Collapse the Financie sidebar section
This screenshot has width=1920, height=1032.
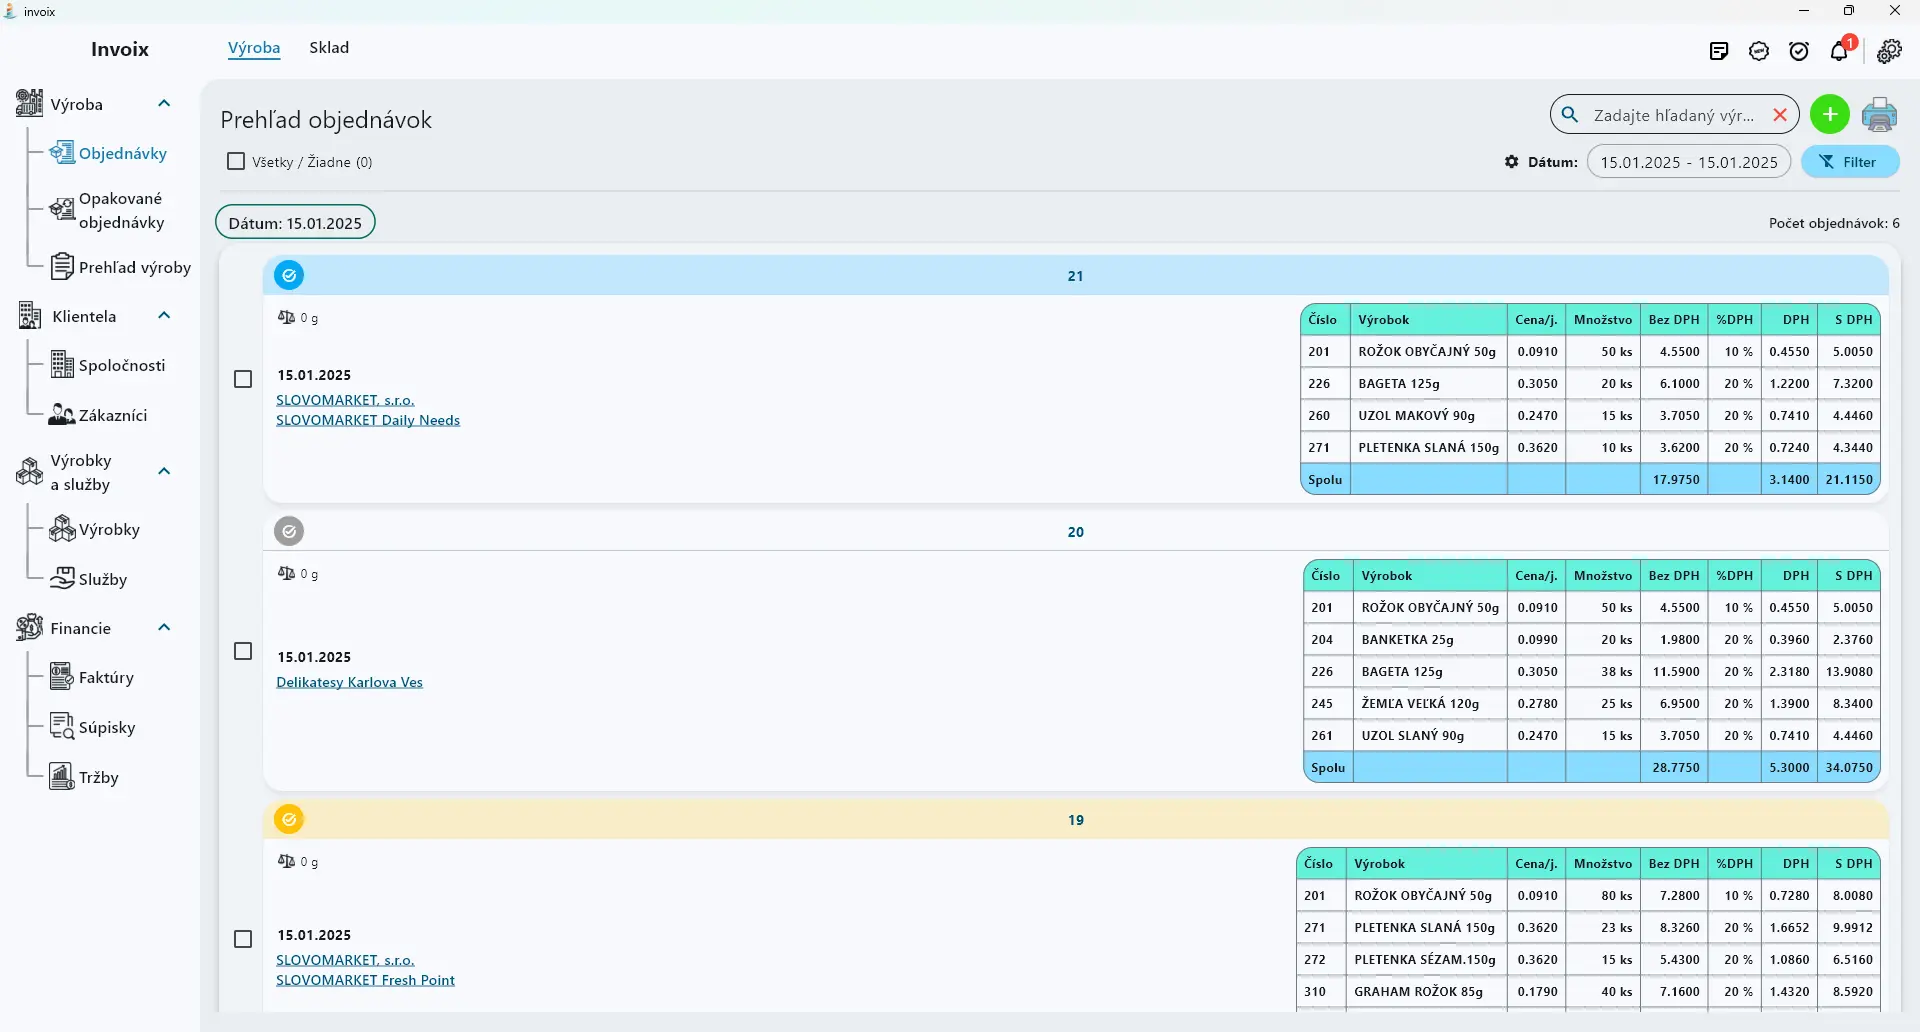[165, 627]
